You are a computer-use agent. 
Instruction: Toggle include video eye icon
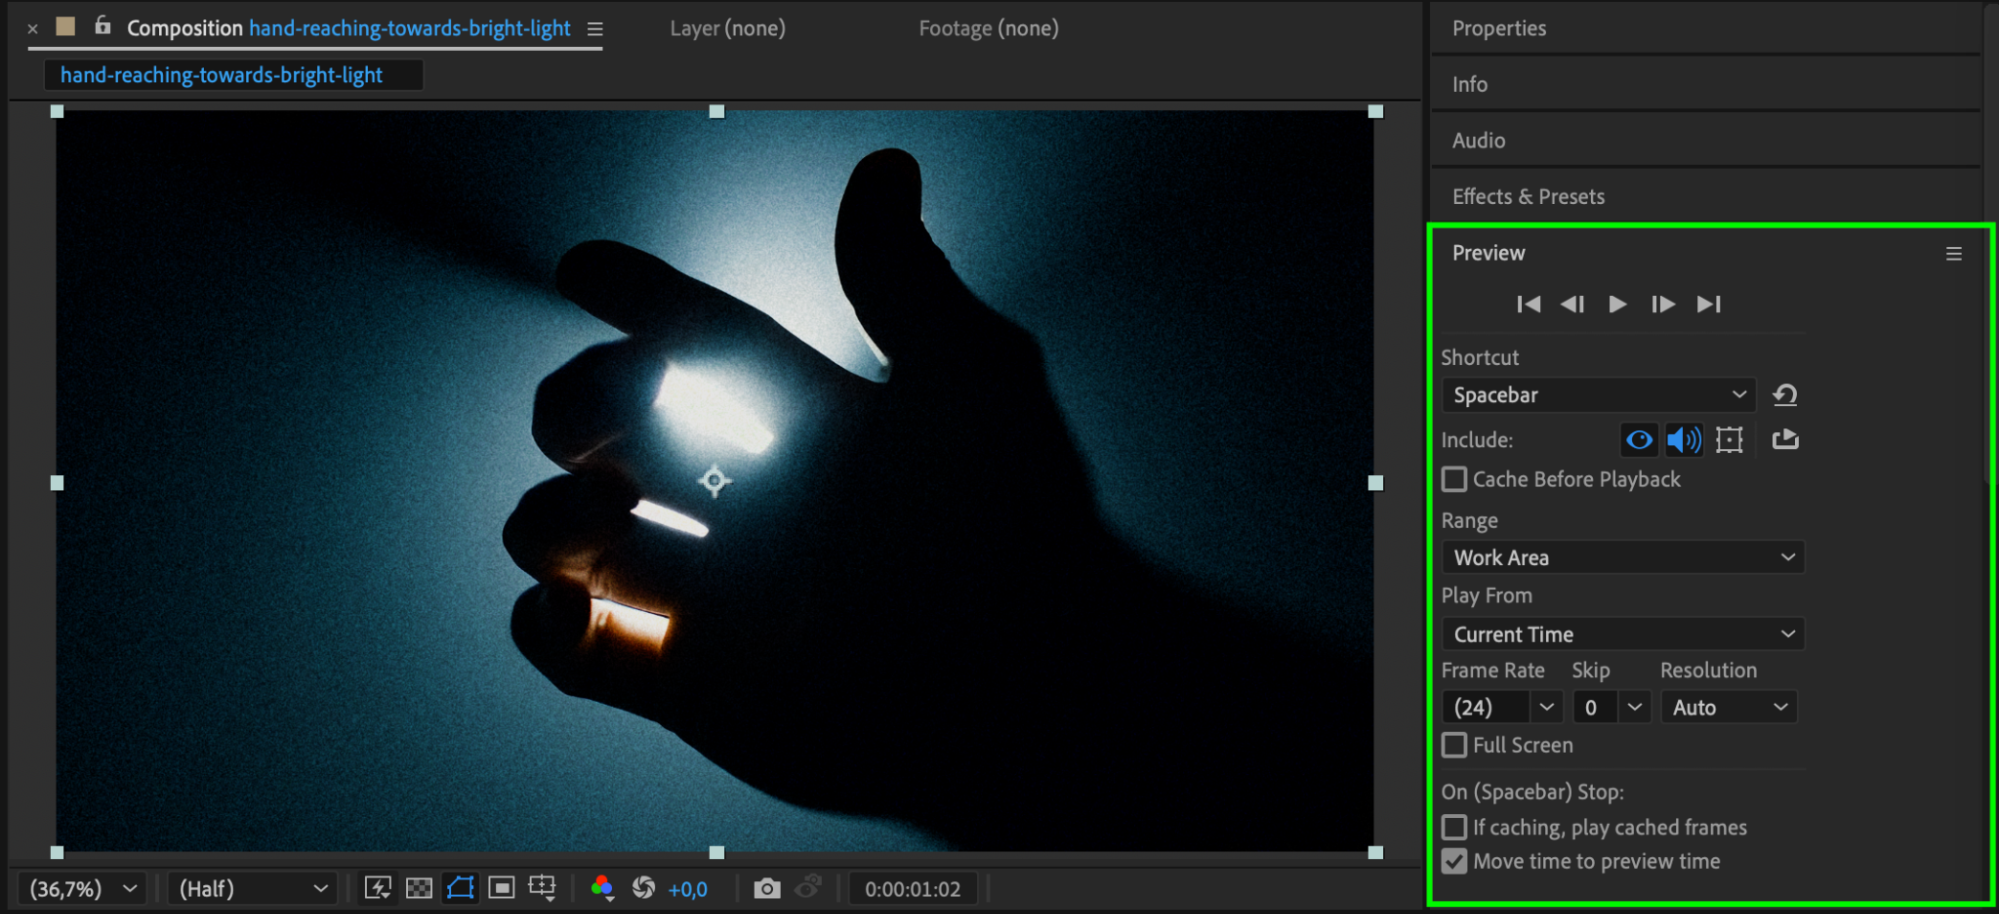[x=1639, y=440]
